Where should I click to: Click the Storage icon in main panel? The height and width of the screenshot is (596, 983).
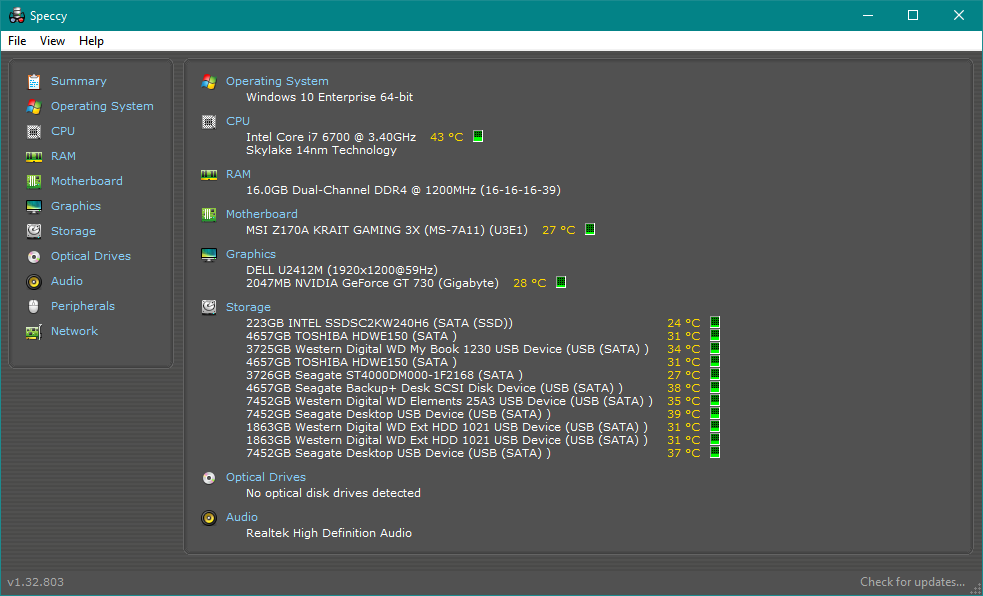point(209,307)
